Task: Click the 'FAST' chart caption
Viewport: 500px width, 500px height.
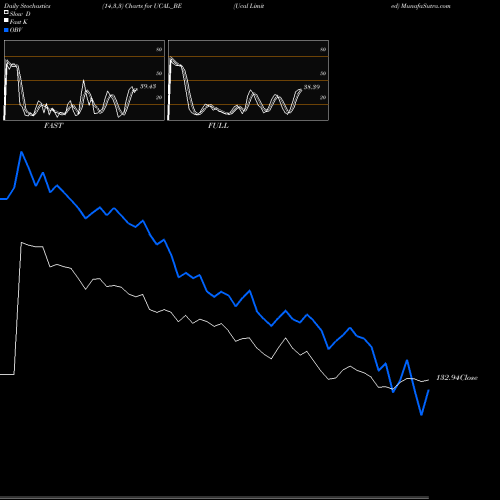Action: pos(53,126)
